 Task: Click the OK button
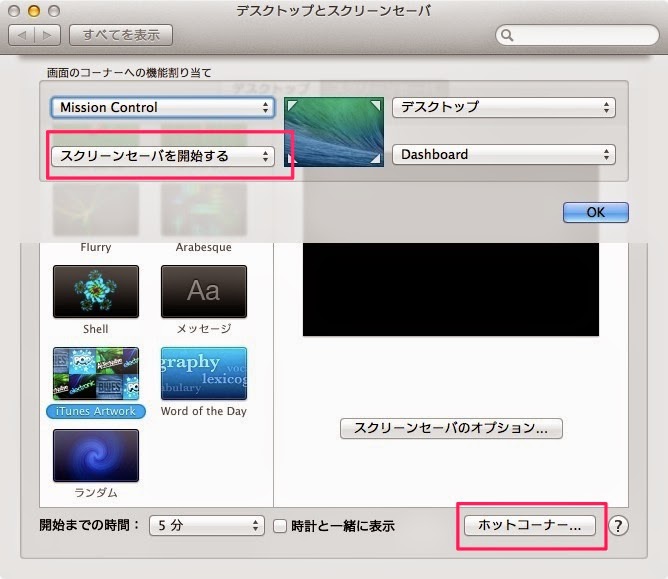coord(596,212)
